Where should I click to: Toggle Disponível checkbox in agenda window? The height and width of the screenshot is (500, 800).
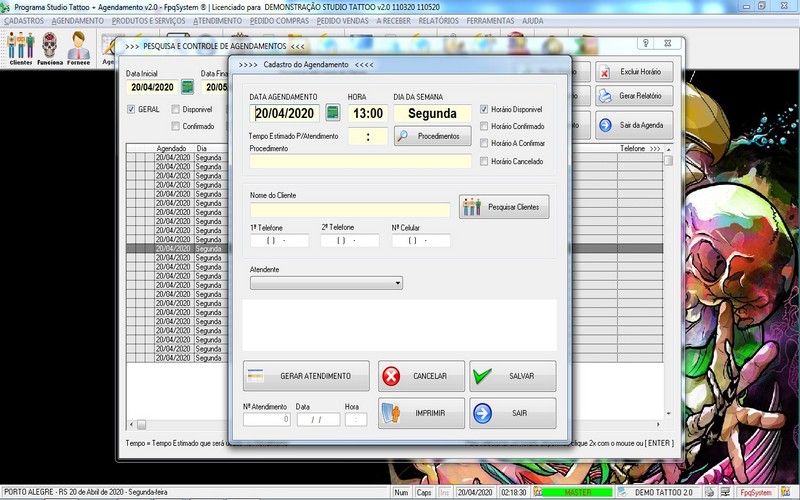click(176, 109)
